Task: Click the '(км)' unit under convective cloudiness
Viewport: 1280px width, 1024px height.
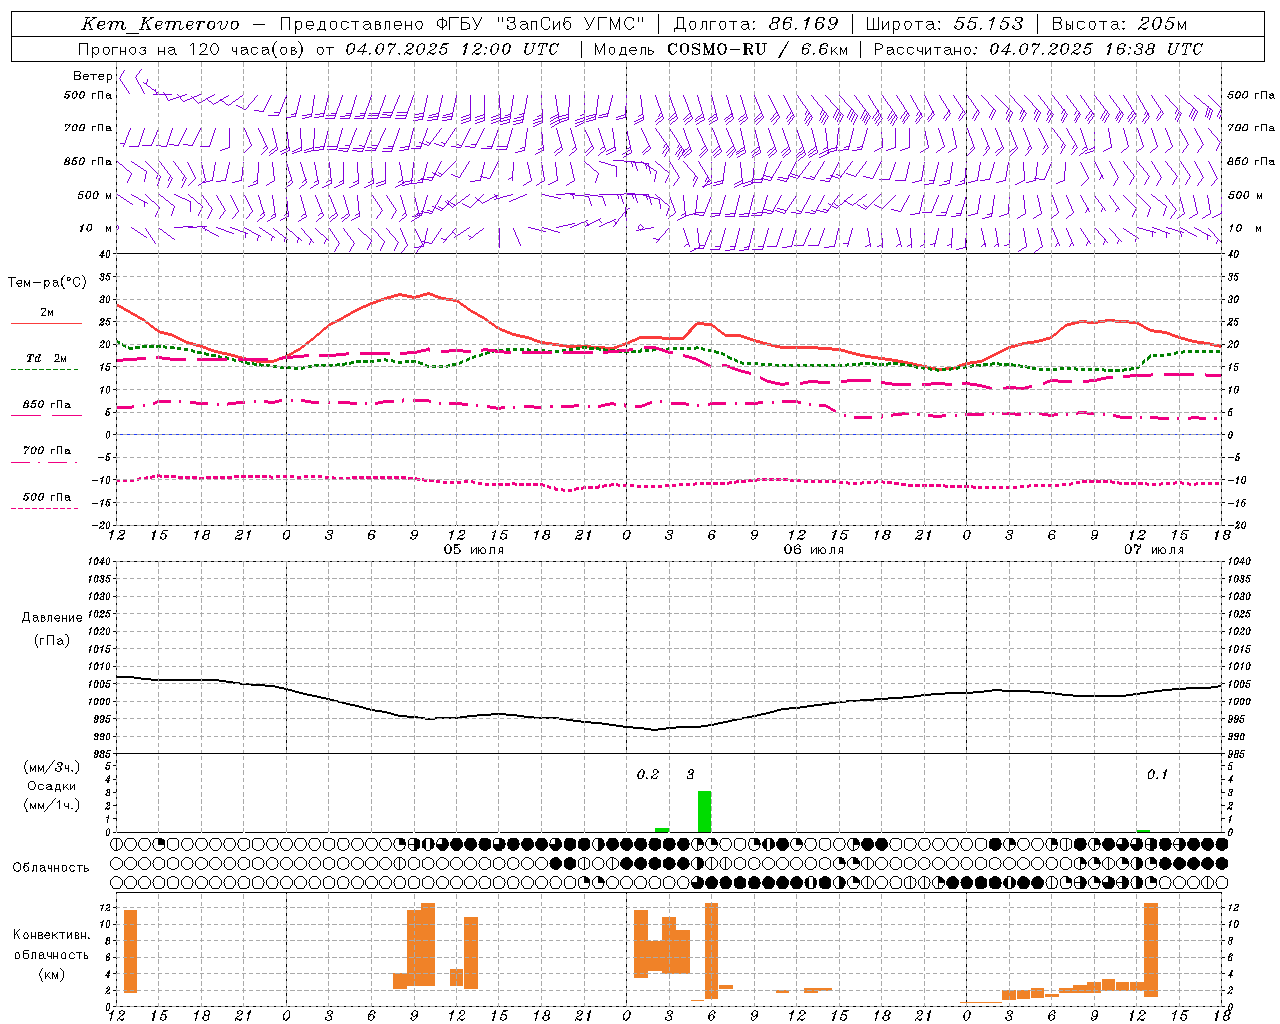Action: click(52, 974)
